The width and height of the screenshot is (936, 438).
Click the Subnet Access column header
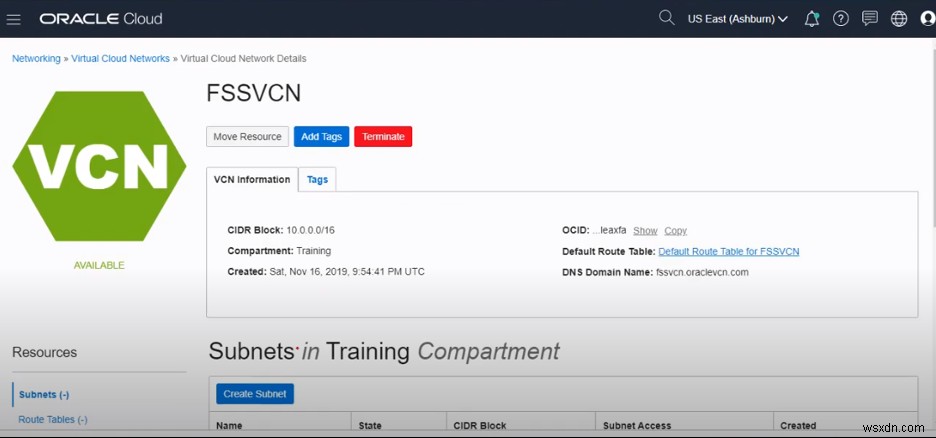tap(637, 425)
